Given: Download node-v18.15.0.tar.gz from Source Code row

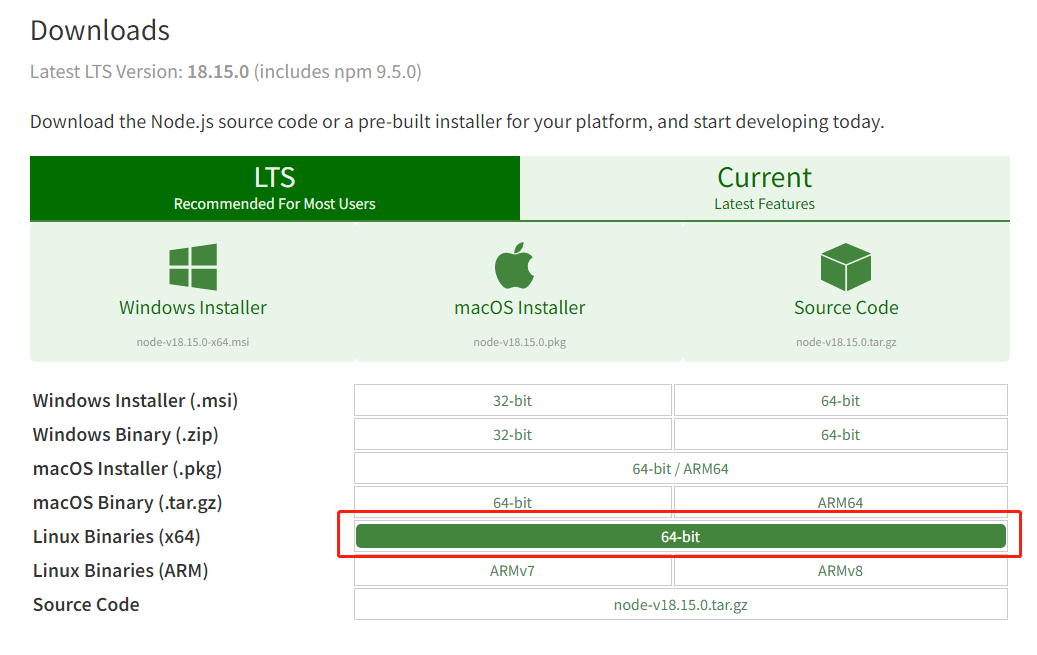Looking at the screenshot, I should [x=680, y=605].
